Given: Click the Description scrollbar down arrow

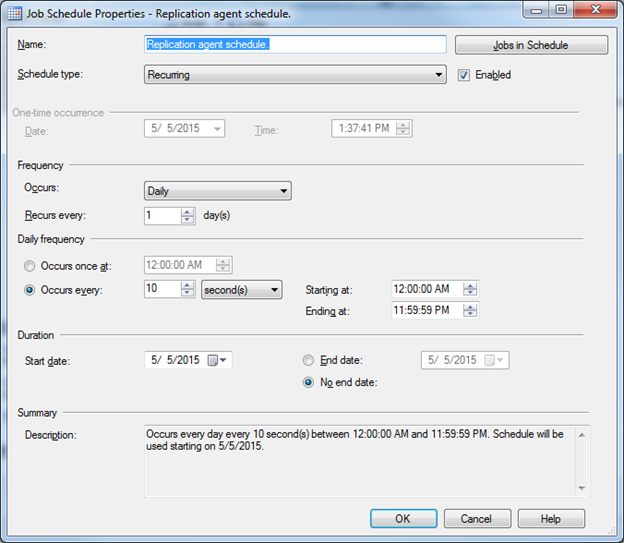Looking at the screenshot, I should [581, 488].
